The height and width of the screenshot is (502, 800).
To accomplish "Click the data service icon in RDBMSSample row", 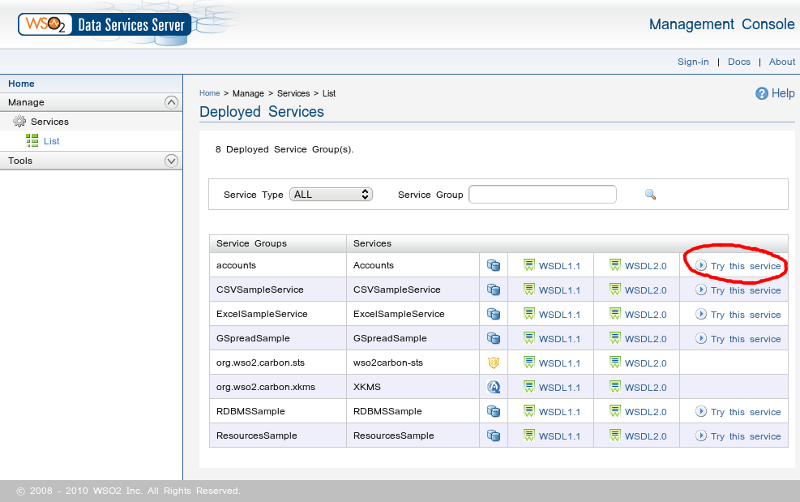I will (493, 412).
